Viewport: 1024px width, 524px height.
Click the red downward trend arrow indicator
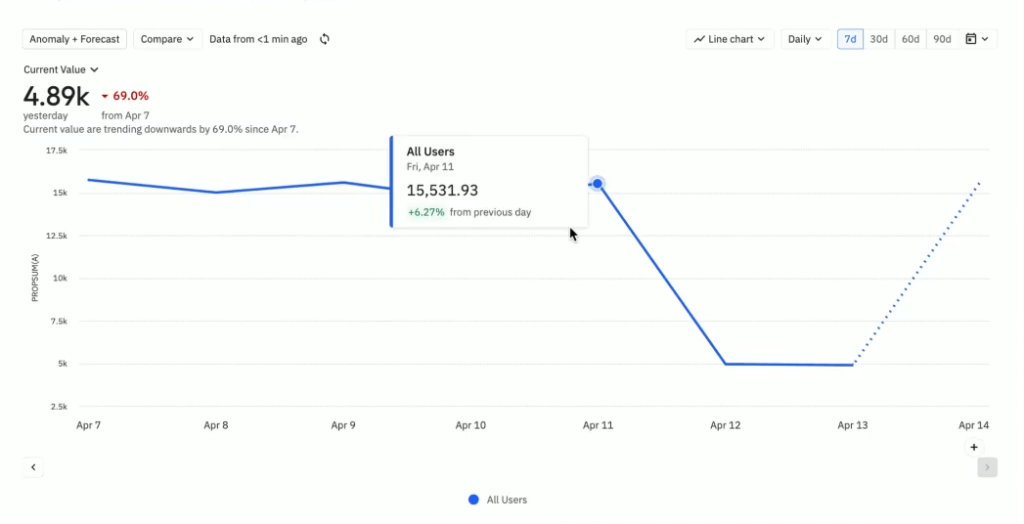coord(105,97)
